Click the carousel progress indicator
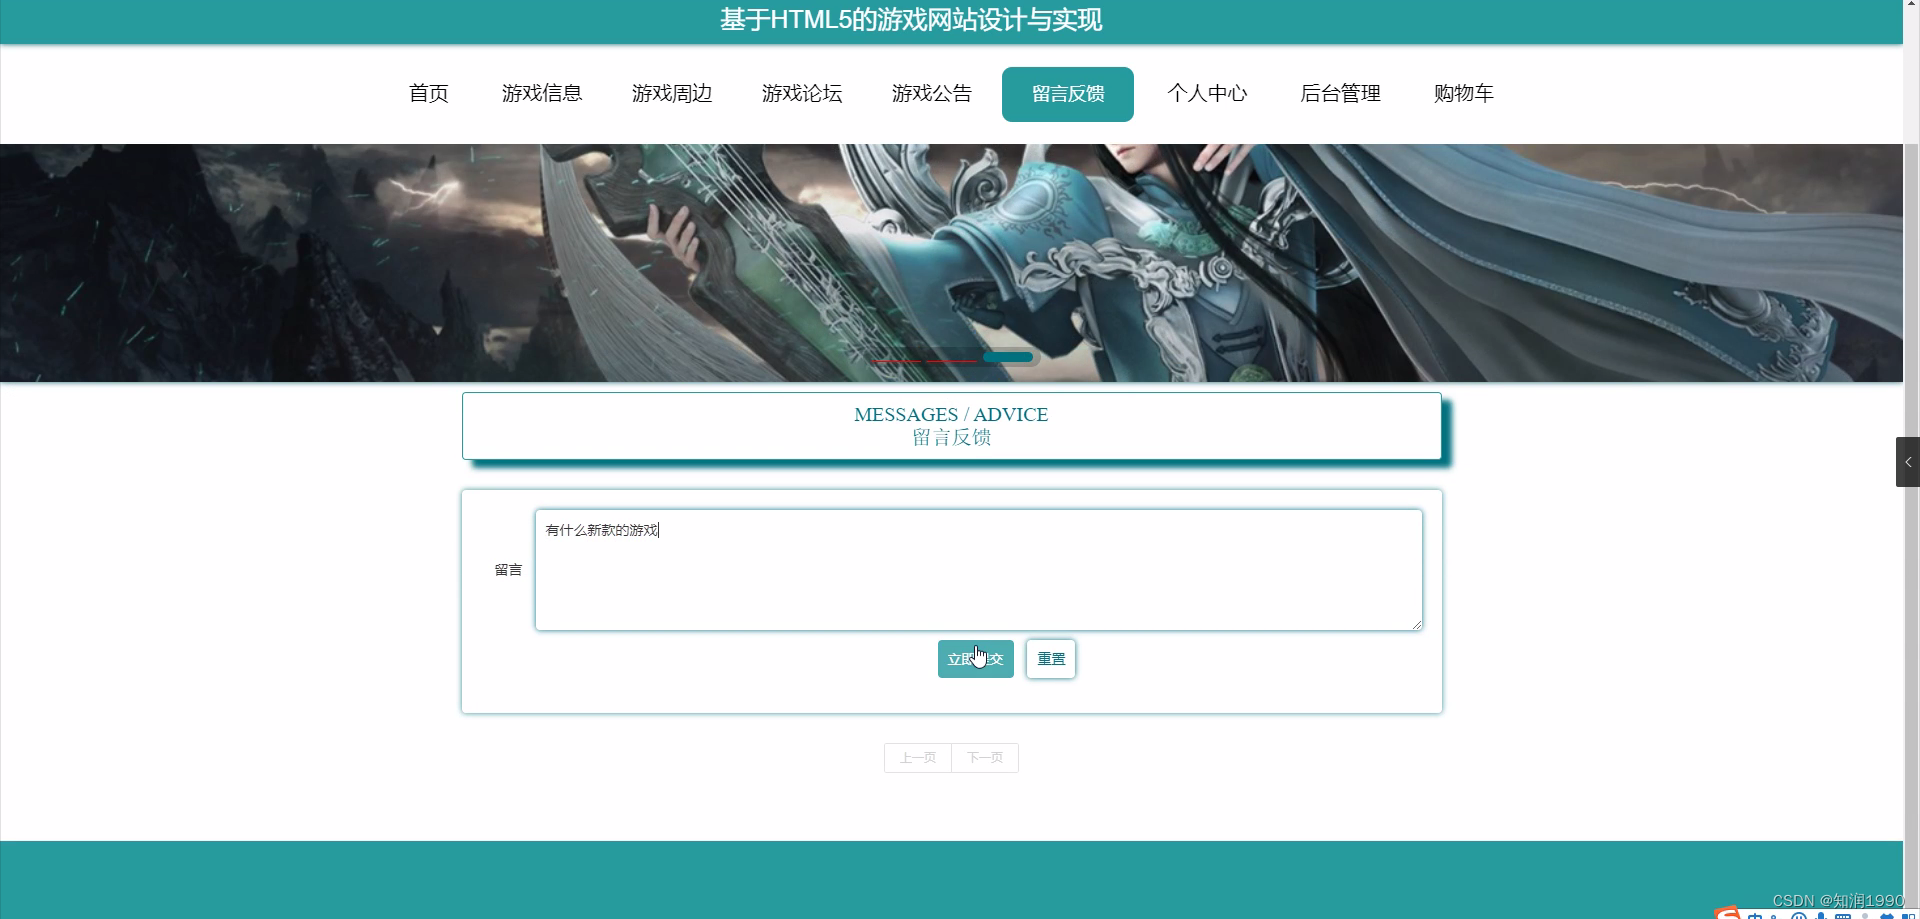The width and height of the screenshot is (1920, 919). [1009, 357]
